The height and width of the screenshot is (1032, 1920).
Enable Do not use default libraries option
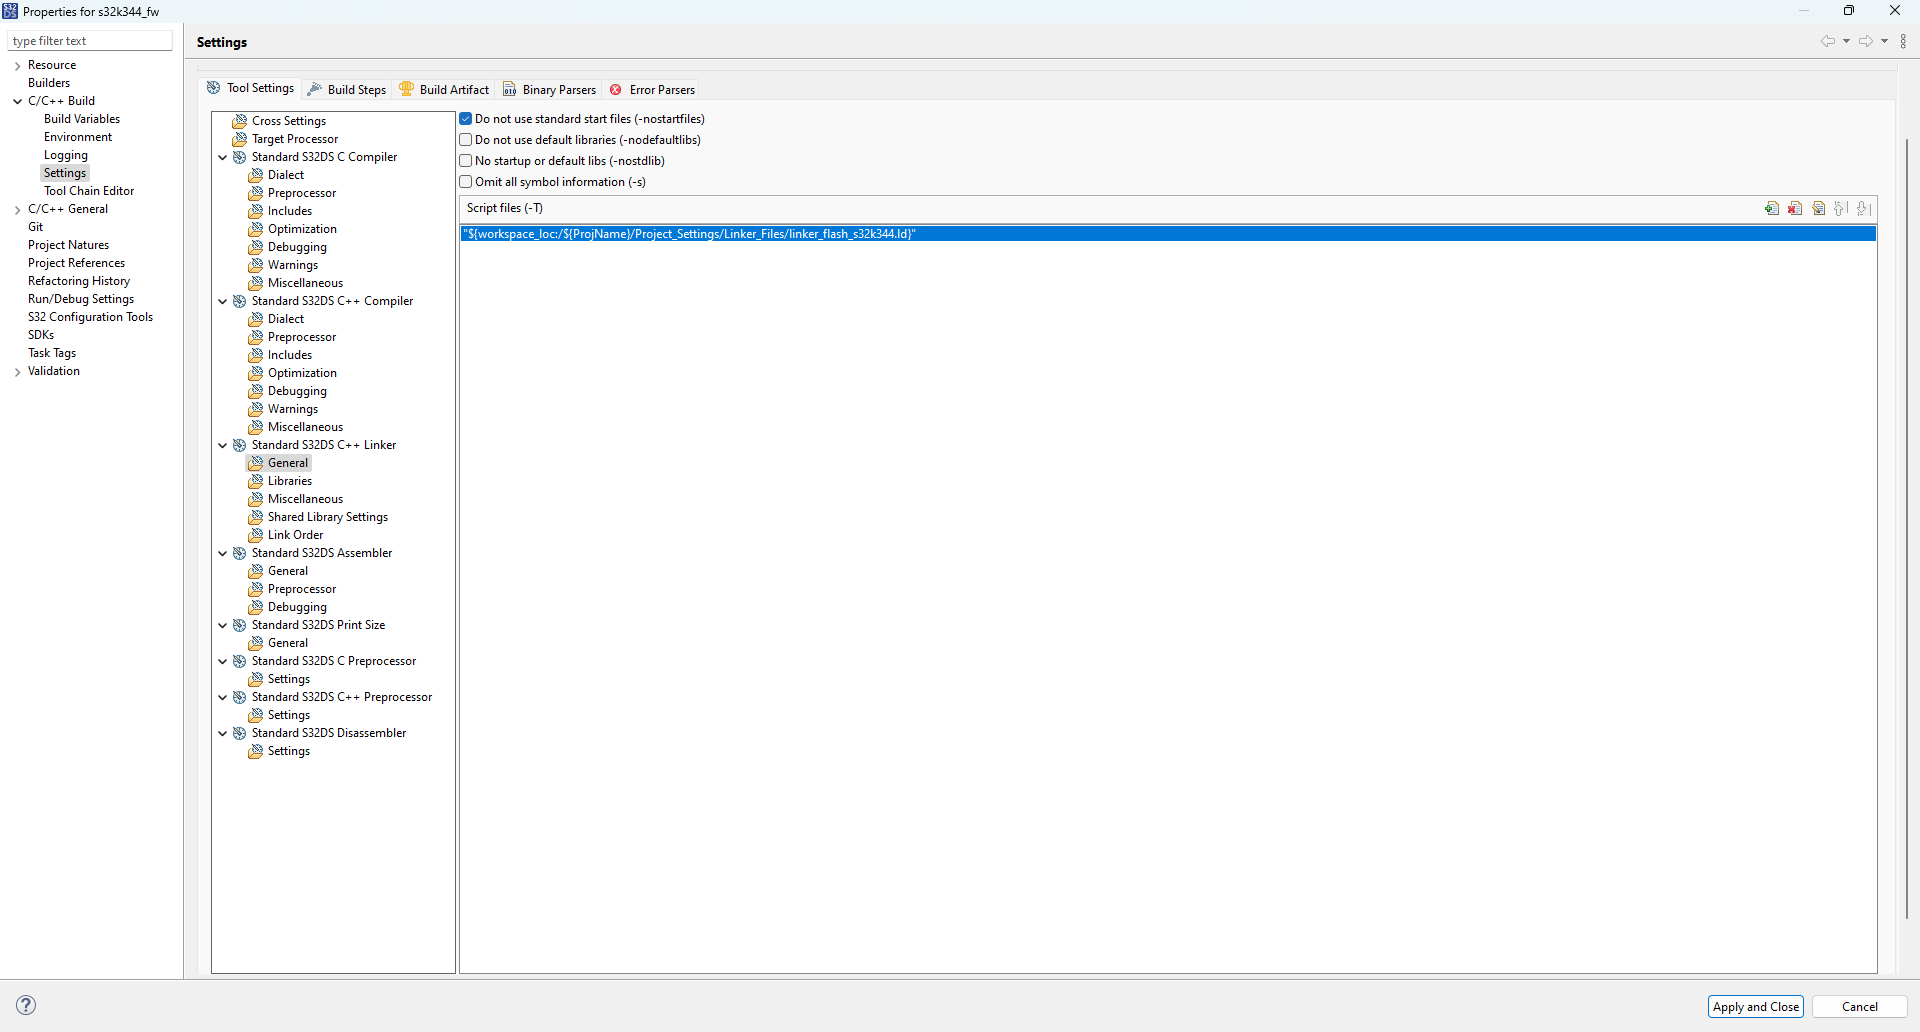(x=466, y=139)
